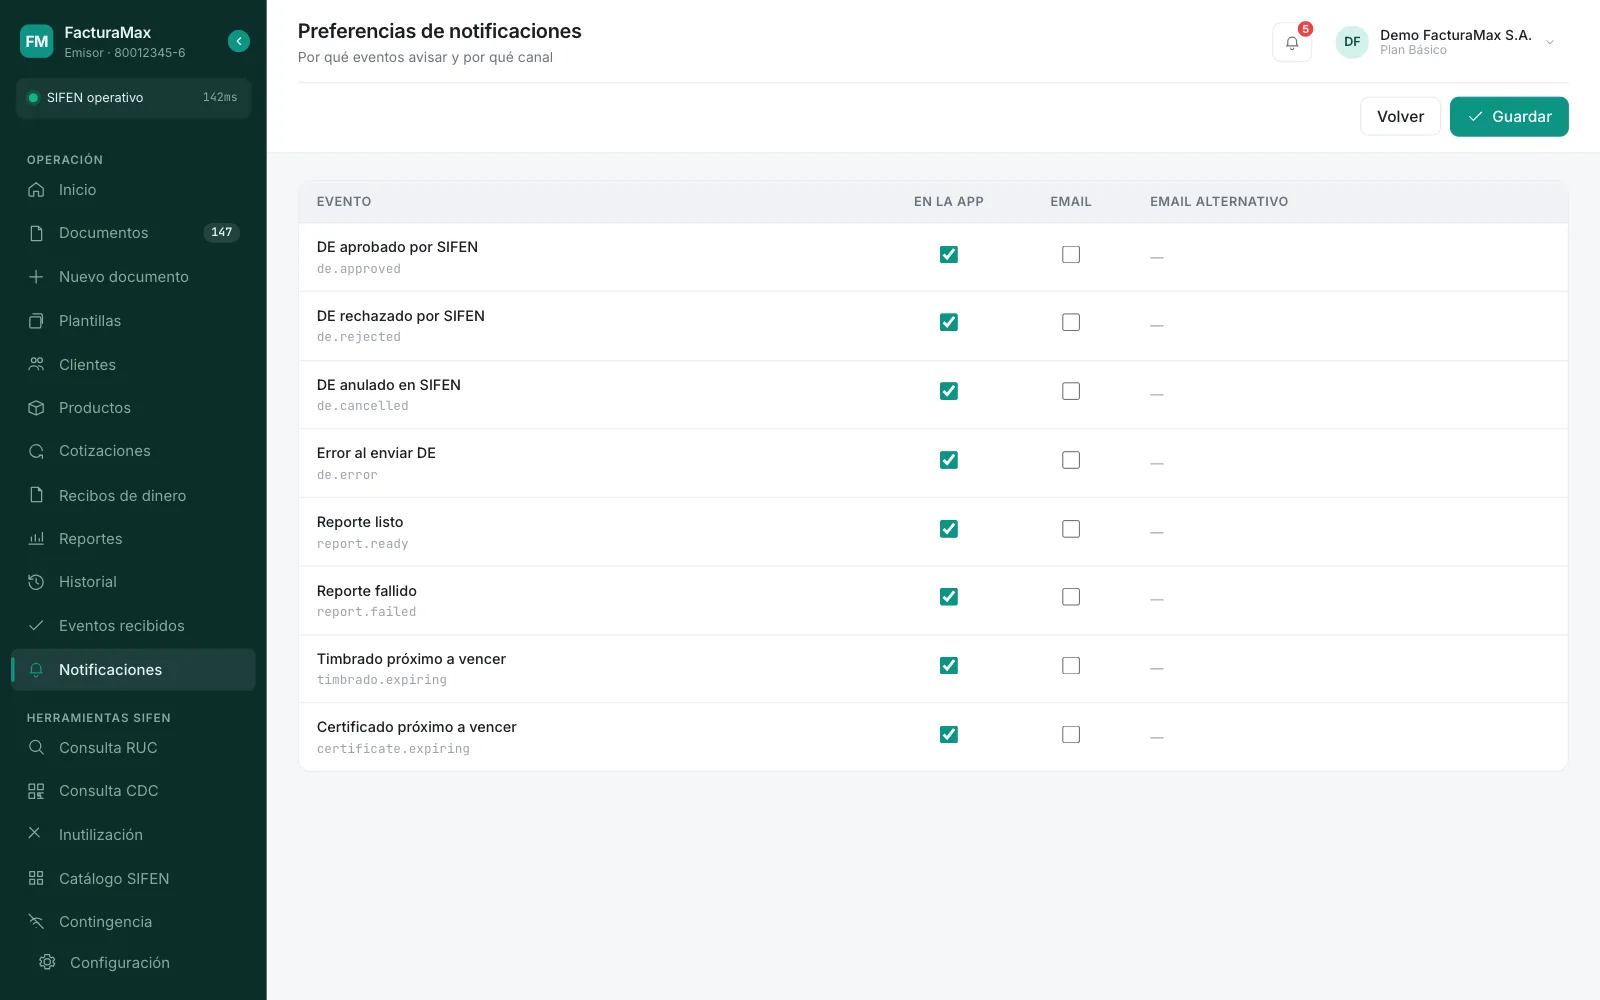Click the FM FacturaMax logo icon
Viewport: 1600px width, 1000px height.
(37, 41)
